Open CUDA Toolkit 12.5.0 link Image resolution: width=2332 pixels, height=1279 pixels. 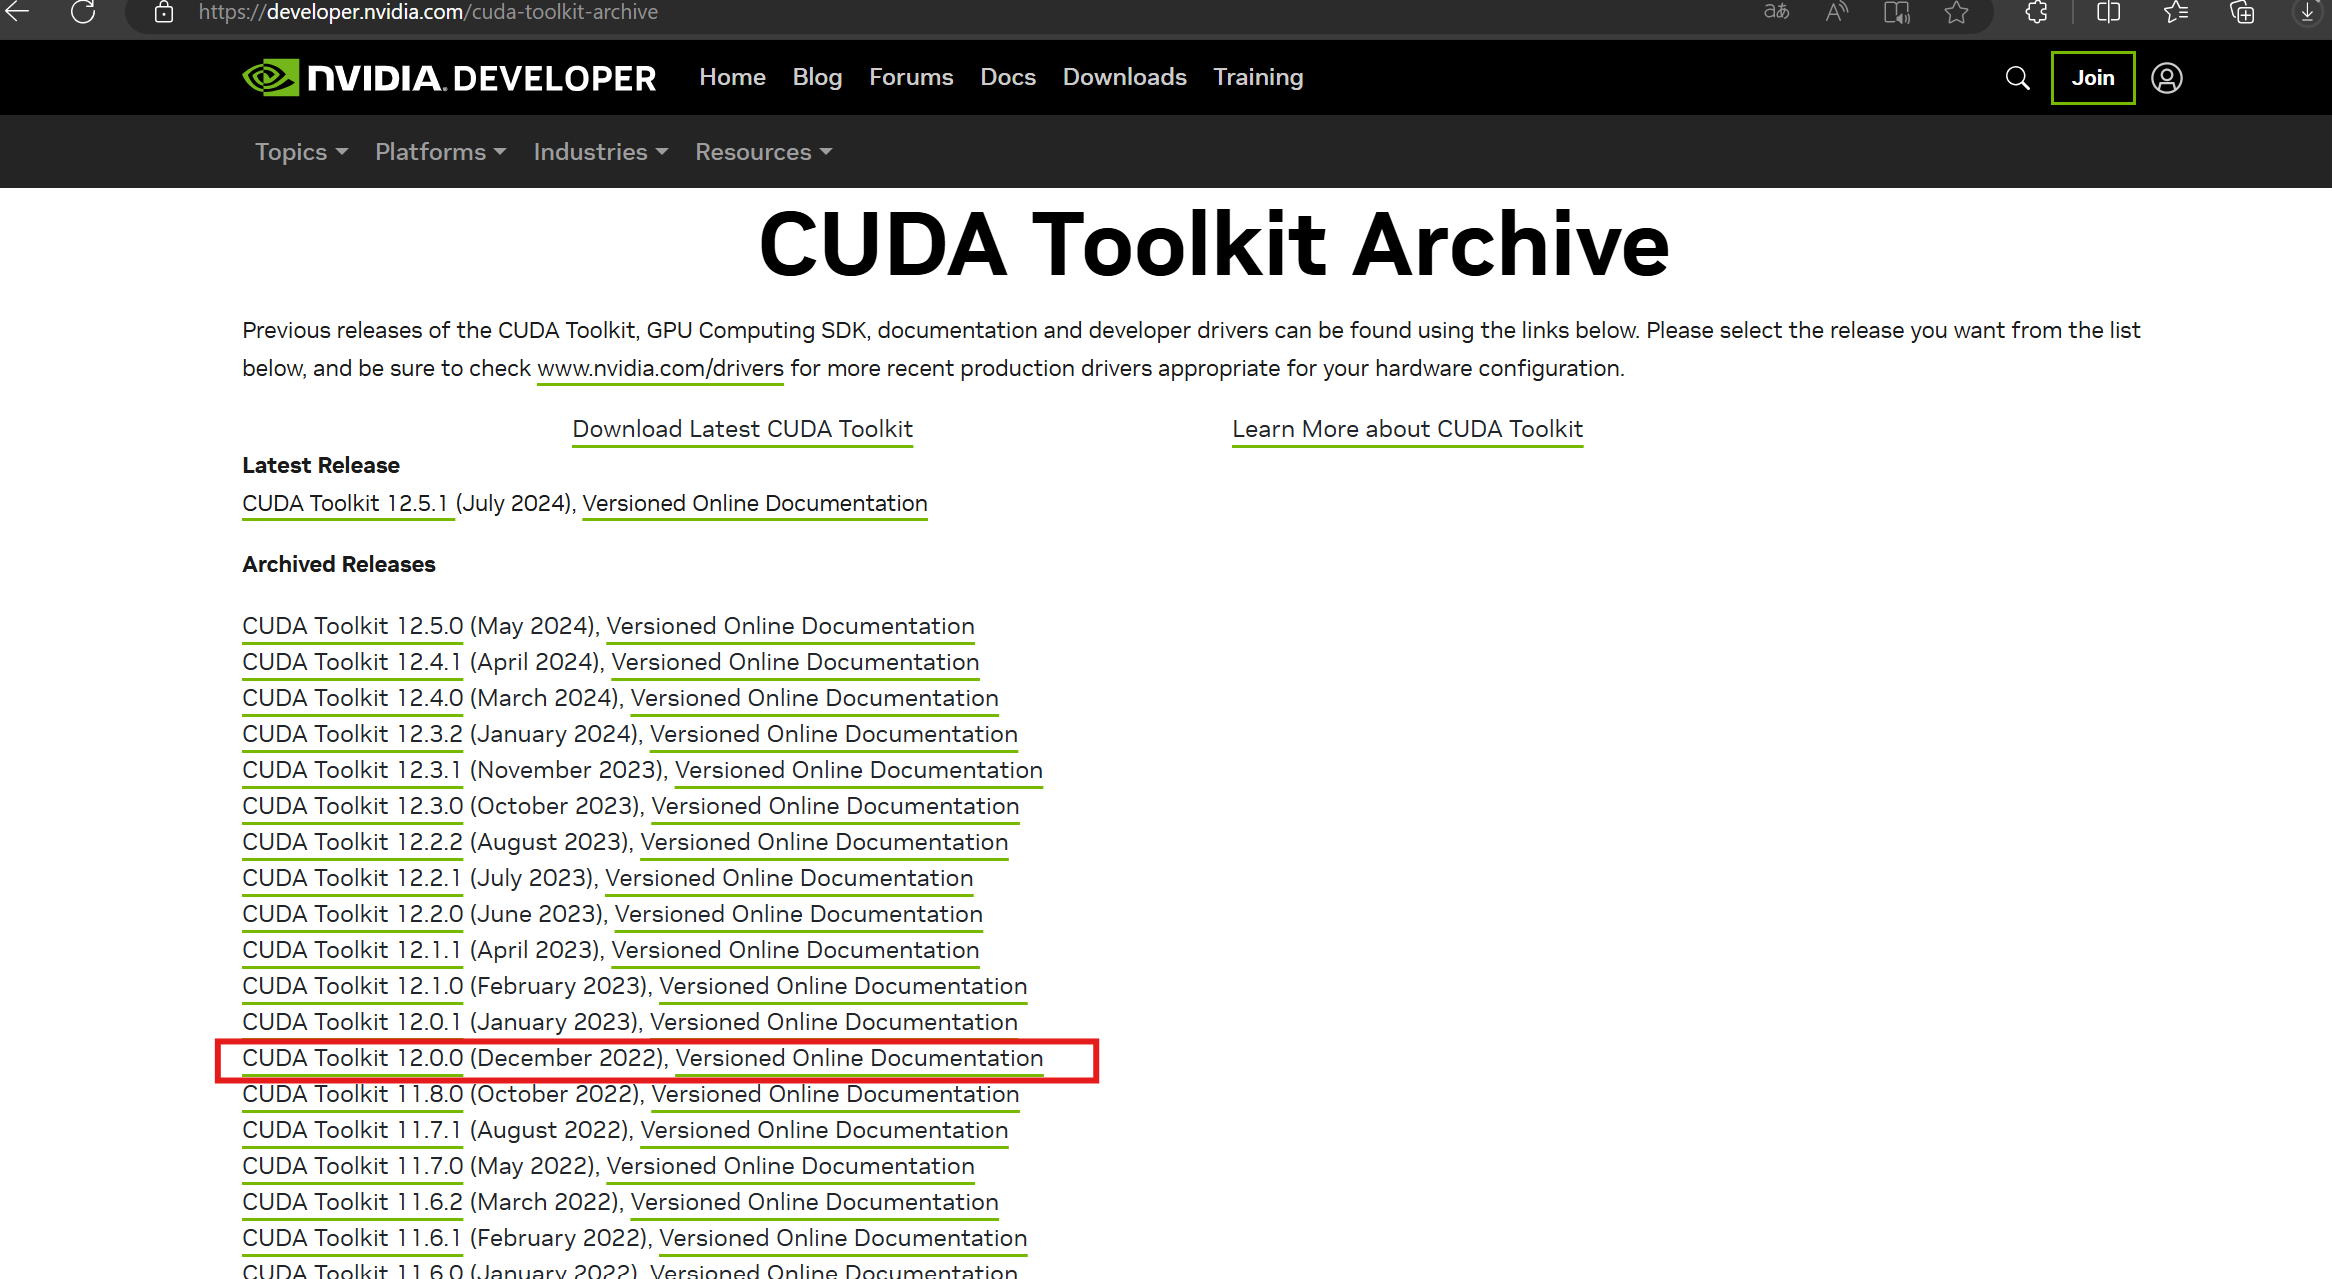[353, 626]
